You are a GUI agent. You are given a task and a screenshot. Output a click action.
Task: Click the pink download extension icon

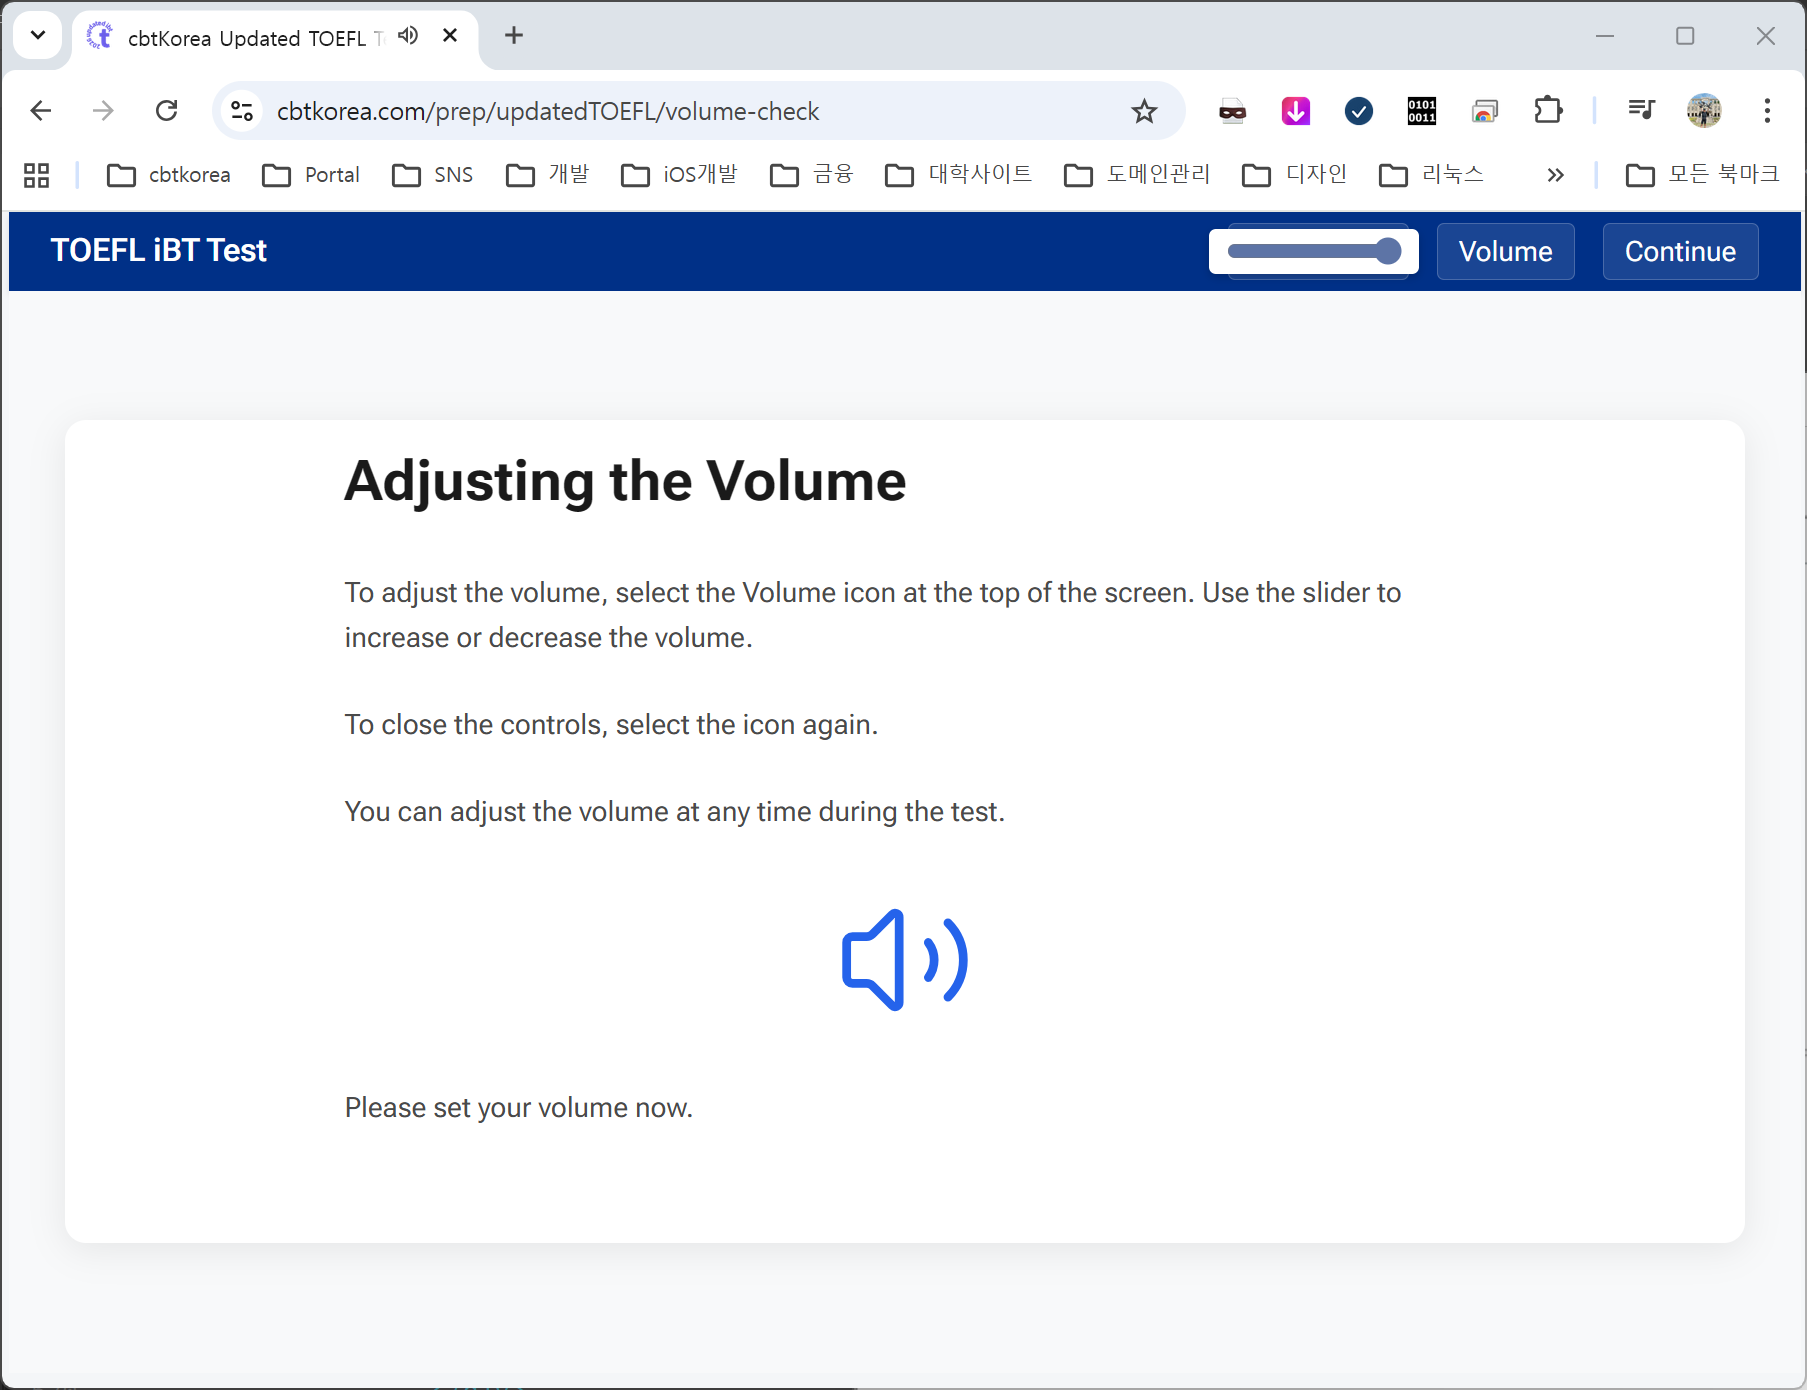(1296, 111)
